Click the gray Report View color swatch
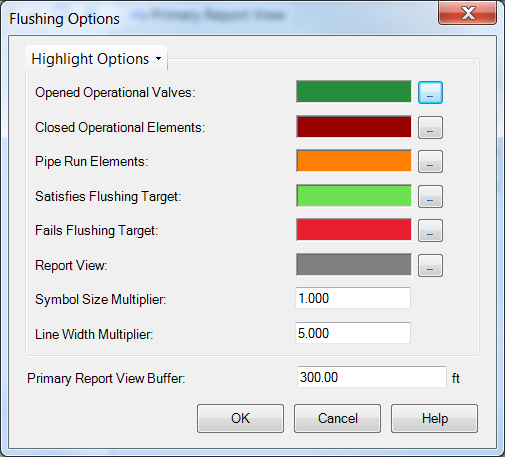The height and width of the screenshot is (457, 505). point(354,265)
